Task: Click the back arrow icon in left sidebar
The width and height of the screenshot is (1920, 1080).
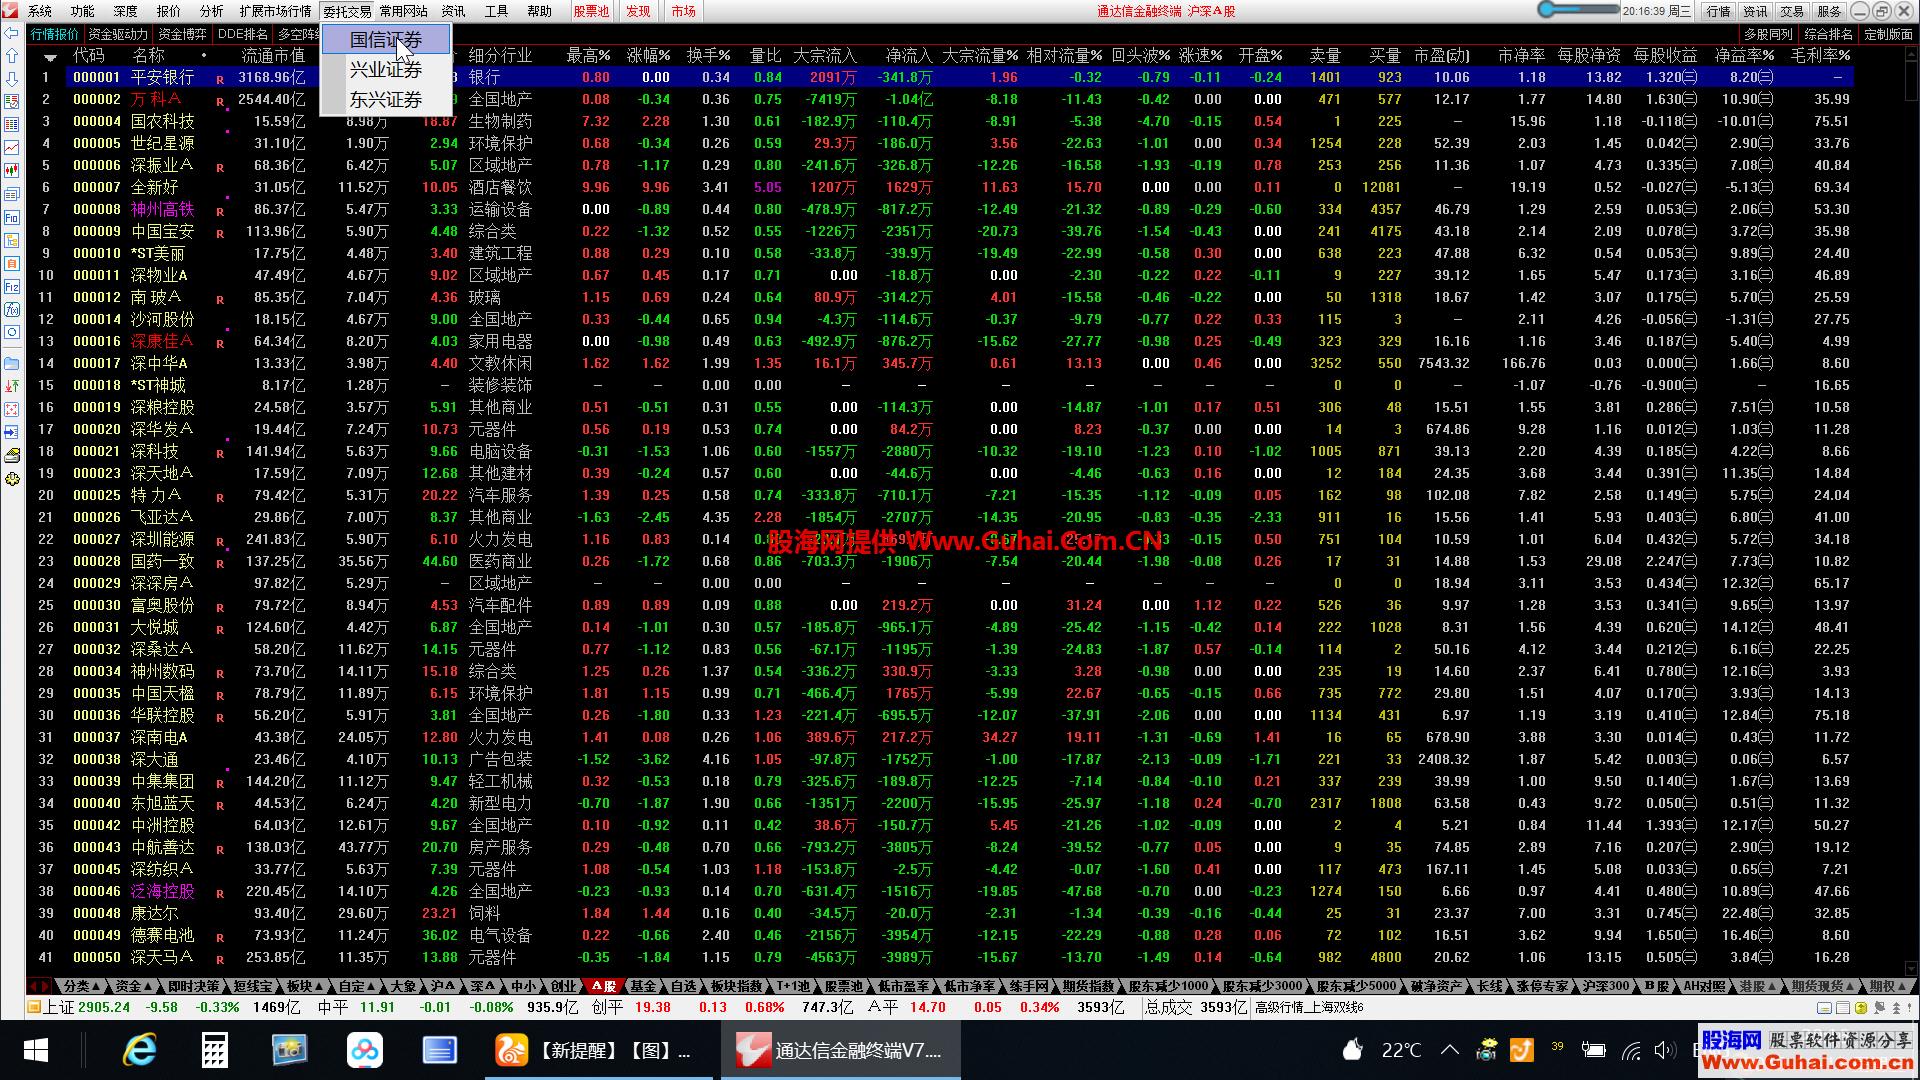Action: [x=12, y=34]
